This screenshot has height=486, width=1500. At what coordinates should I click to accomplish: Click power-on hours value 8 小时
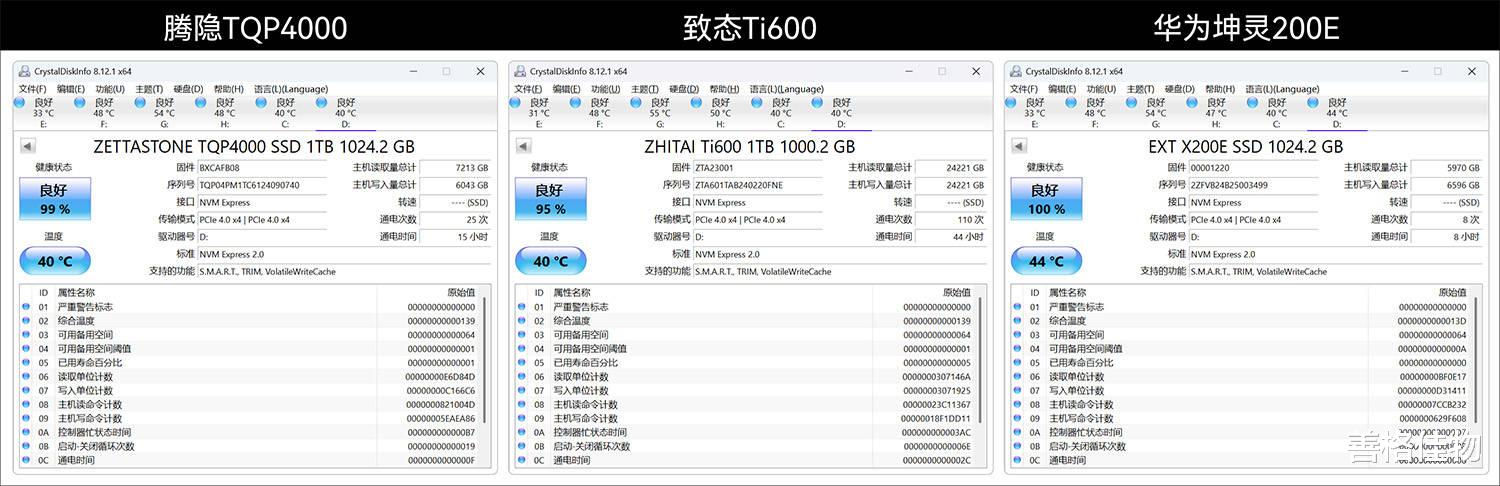point(1447,237)
